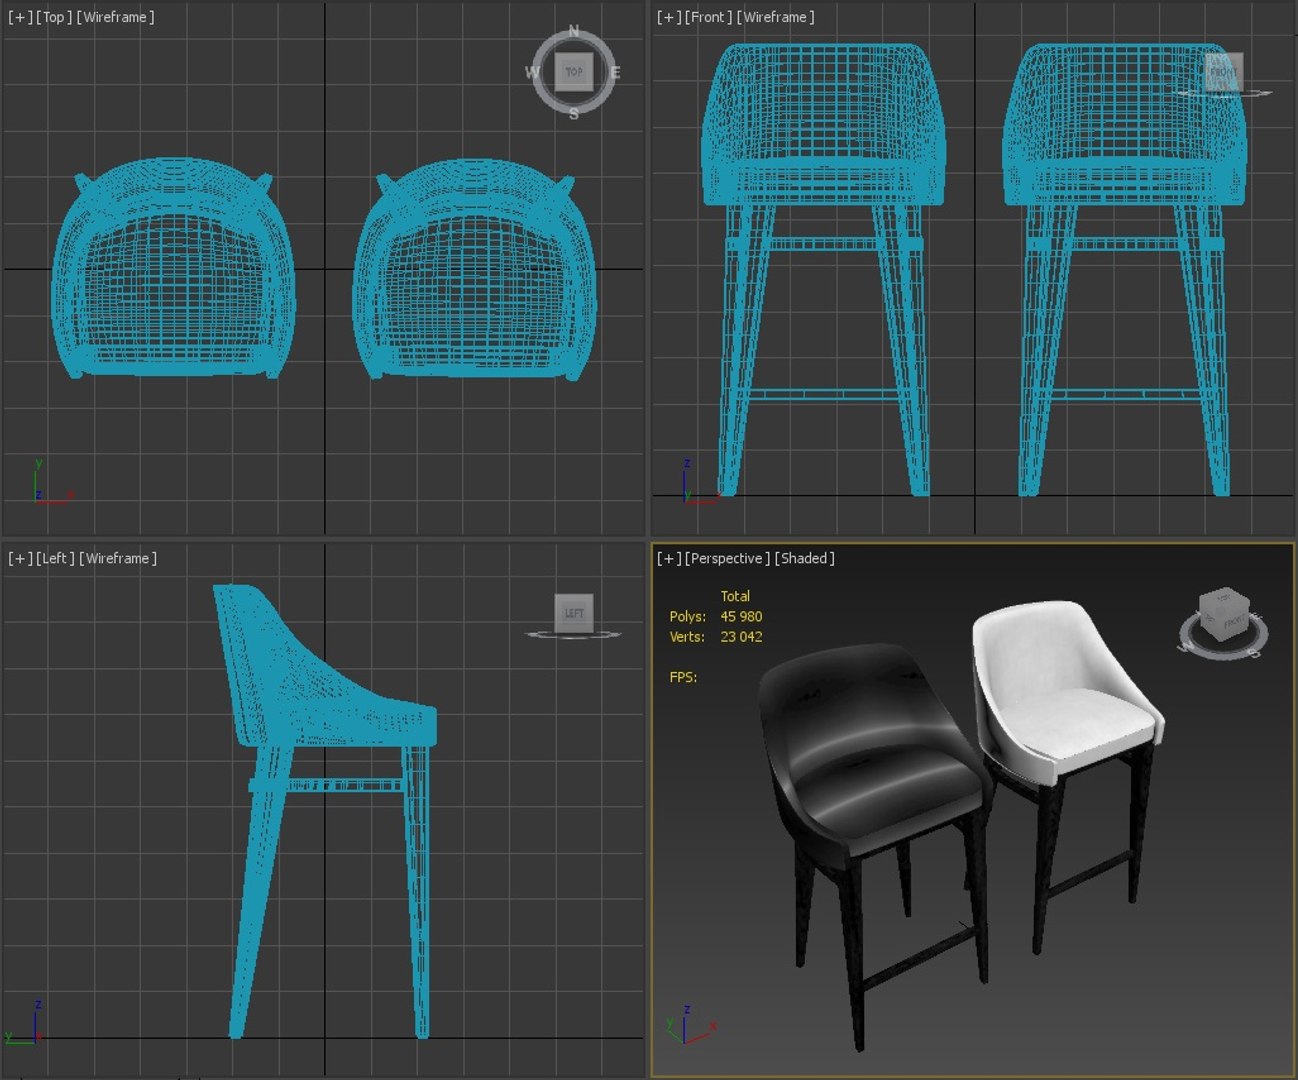Open the Shaded mode menu
This screenshot has height=1080, width=1298.
coord(804,558)
